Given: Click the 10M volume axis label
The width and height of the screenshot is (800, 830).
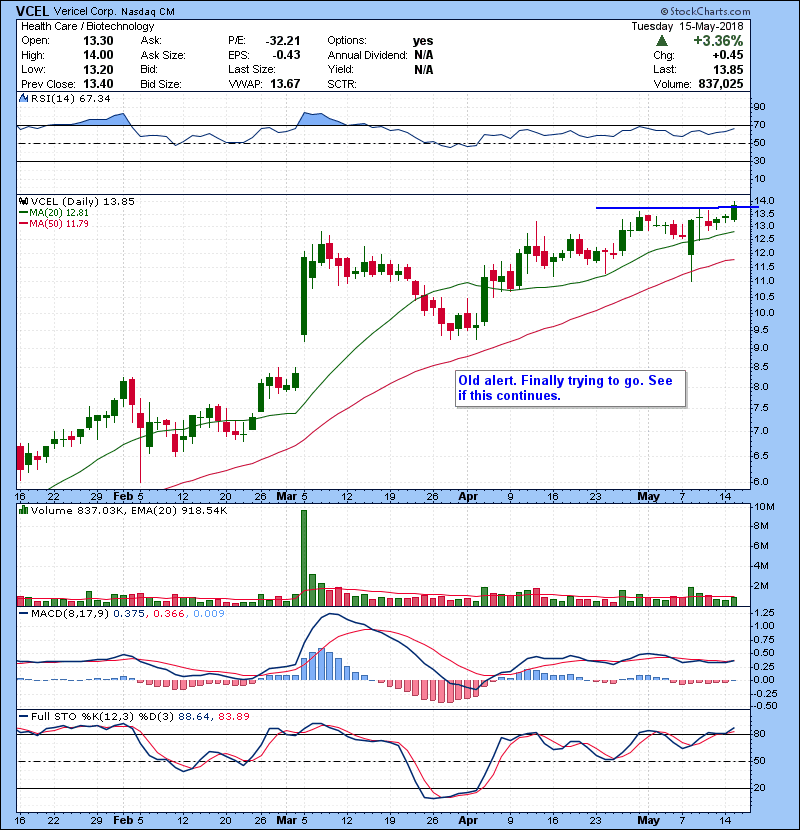Looking at the screenshot, I should point(765,507).
